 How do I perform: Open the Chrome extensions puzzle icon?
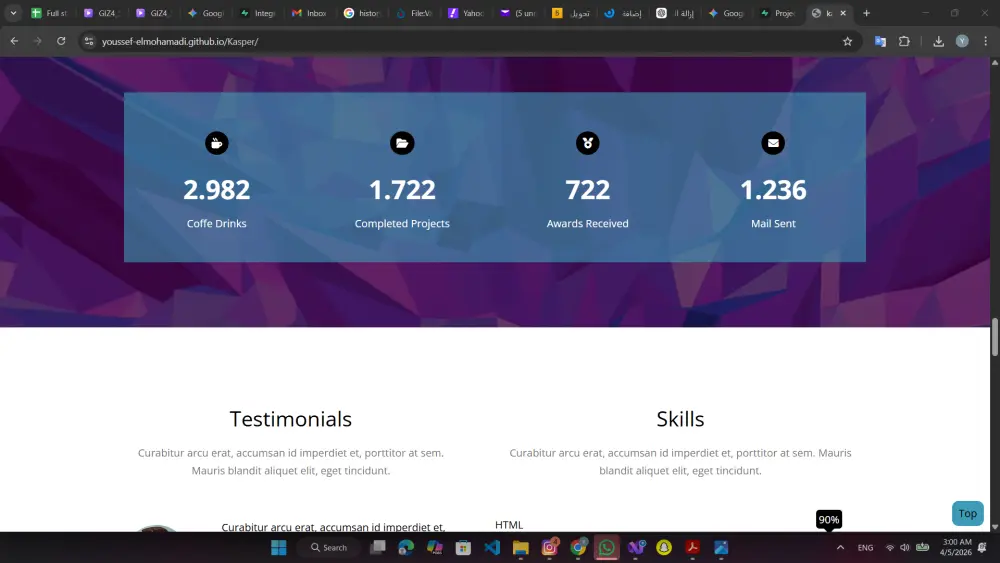pos(904,41)
